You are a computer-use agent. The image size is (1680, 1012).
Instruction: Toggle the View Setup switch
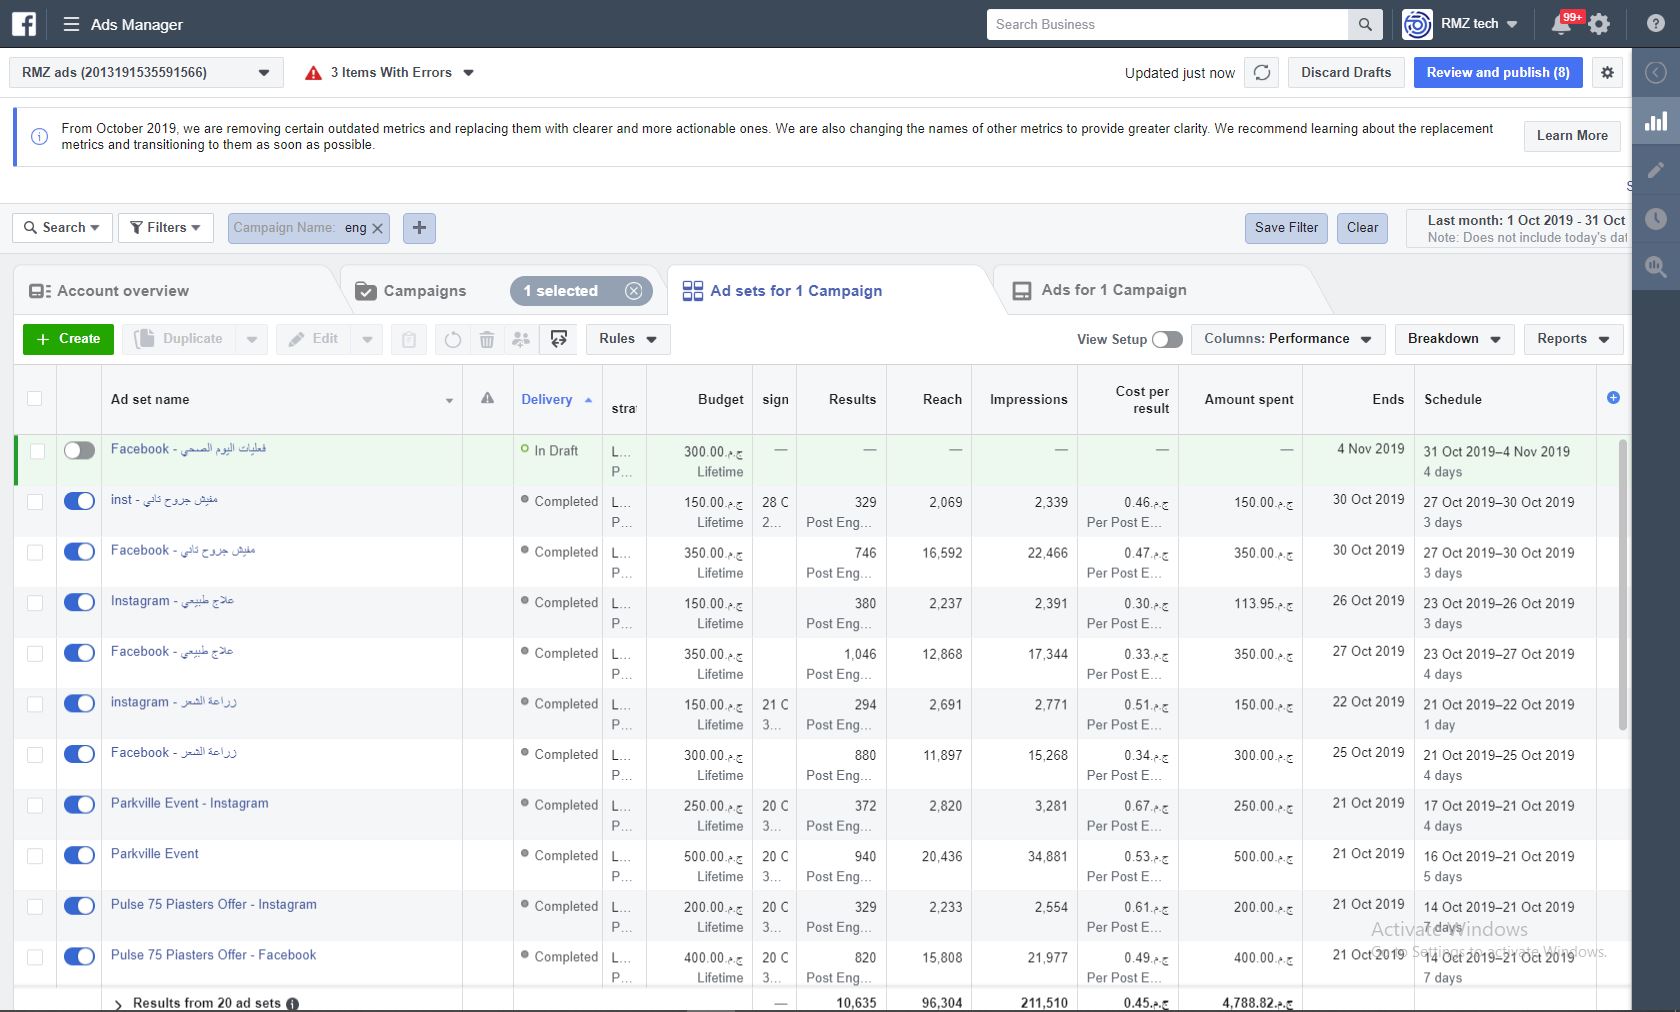tap(1167, 340)
